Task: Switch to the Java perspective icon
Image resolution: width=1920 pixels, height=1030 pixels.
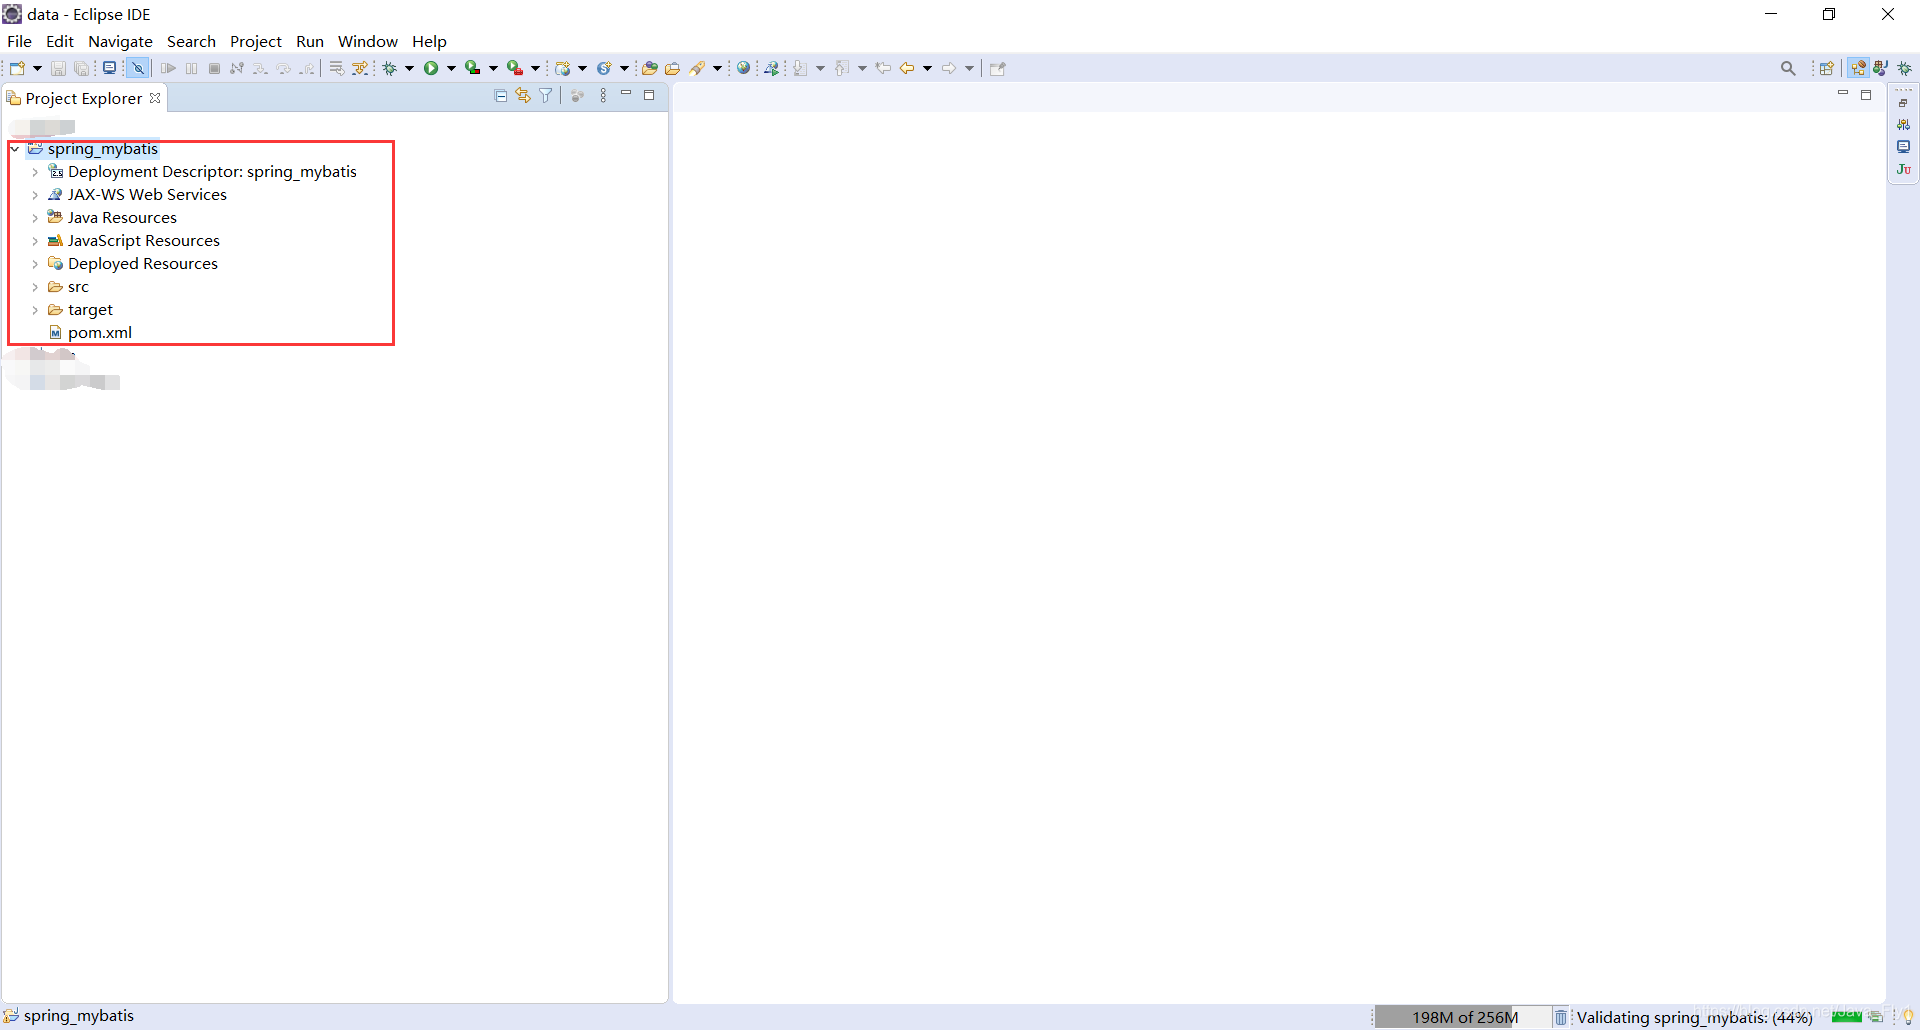Action: (1881, 68)
